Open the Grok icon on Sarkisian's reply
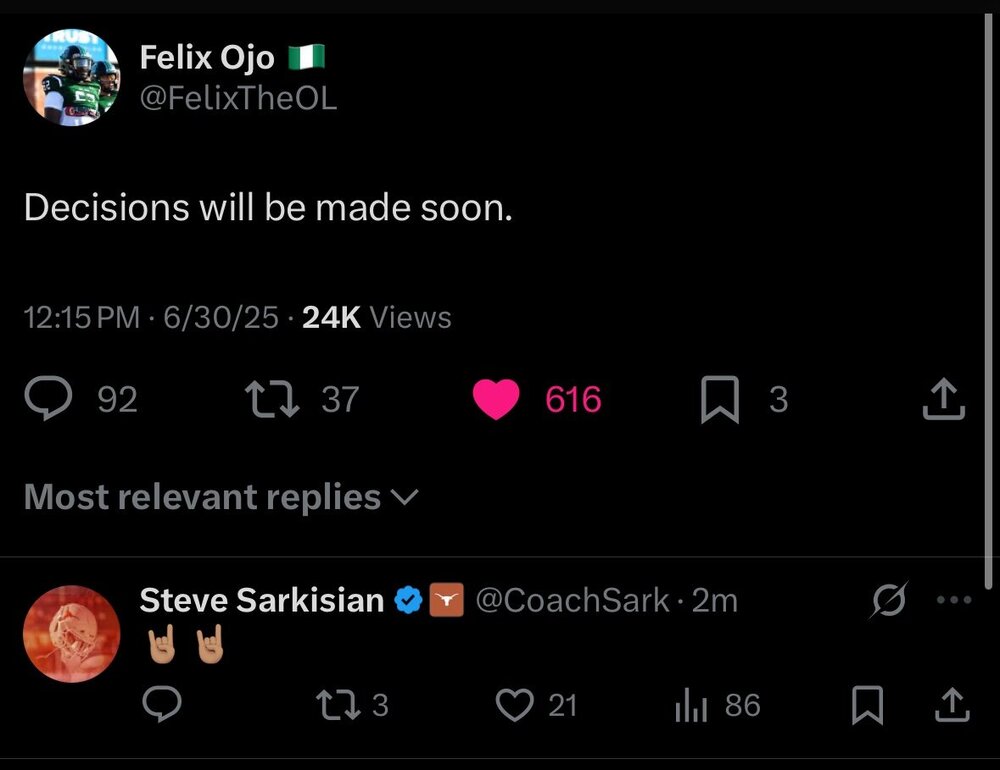1000x770 pixels. pos(888,601)
